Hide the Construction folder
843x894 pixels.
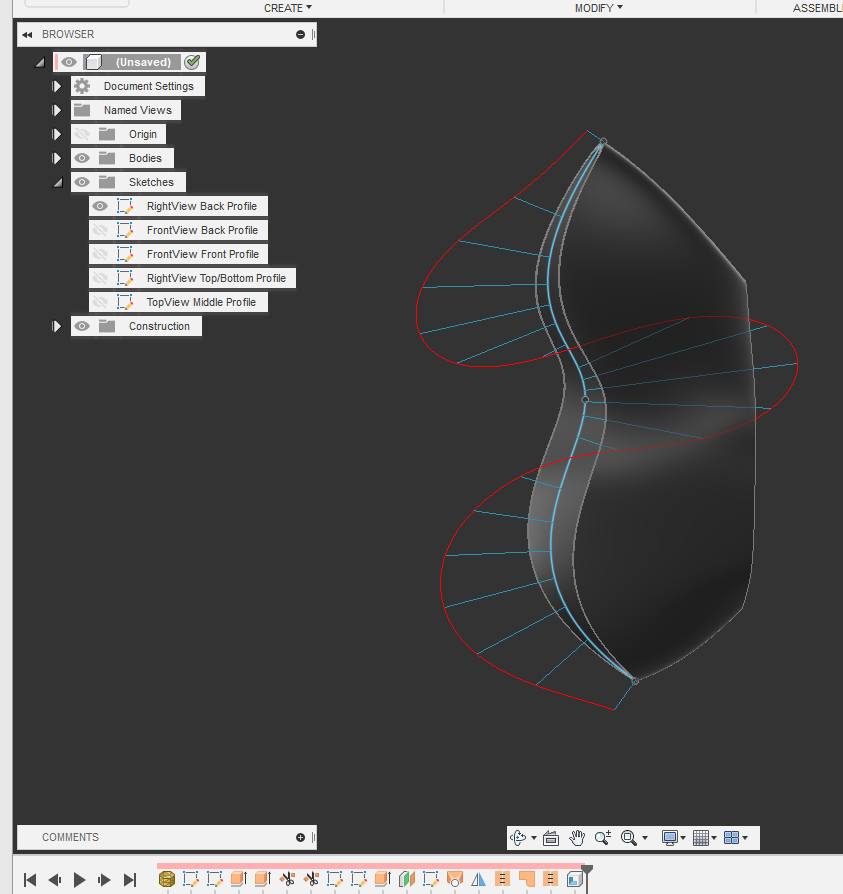pos(82,326)
